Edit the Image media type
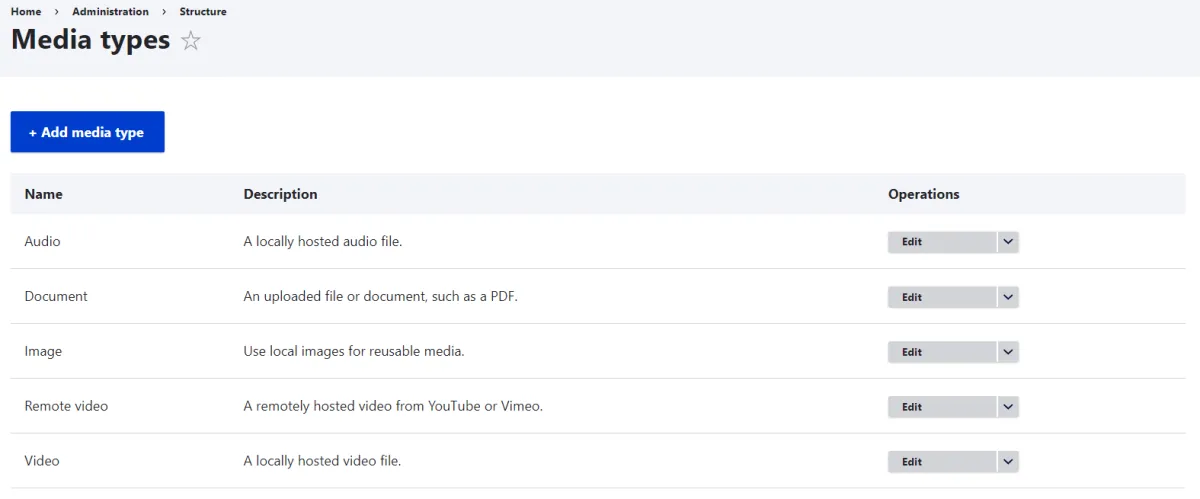 (x=942, y=352)
